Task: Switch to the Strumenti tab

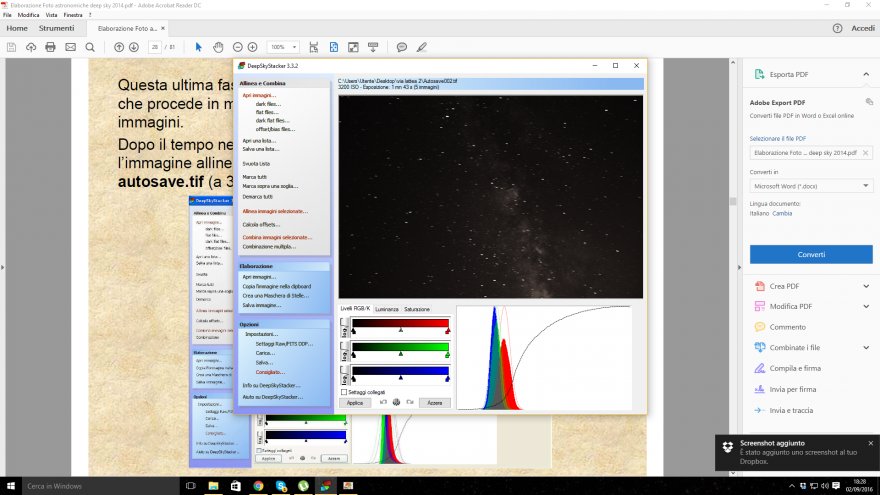Action: [56, 28]
